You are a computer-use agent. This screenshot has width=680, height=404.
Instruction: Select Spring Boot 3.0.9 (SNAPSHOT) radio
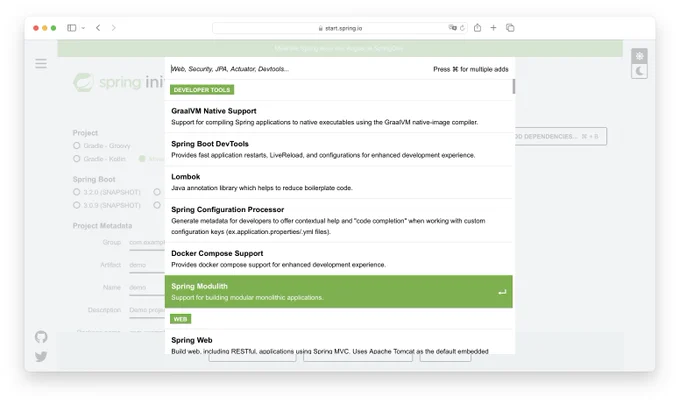coord(77,205)
